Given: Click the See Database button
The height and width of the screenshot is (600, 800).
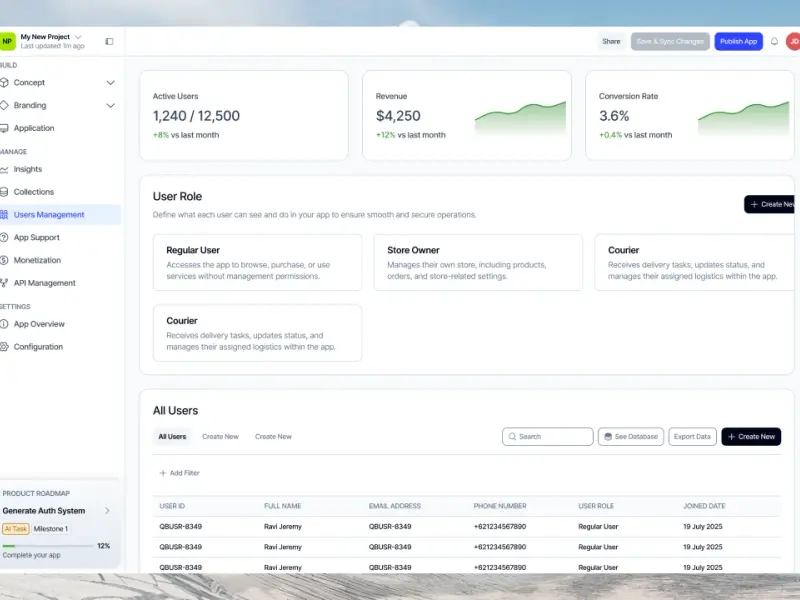Looking at the screenshot, I should [x=630, y=437].
